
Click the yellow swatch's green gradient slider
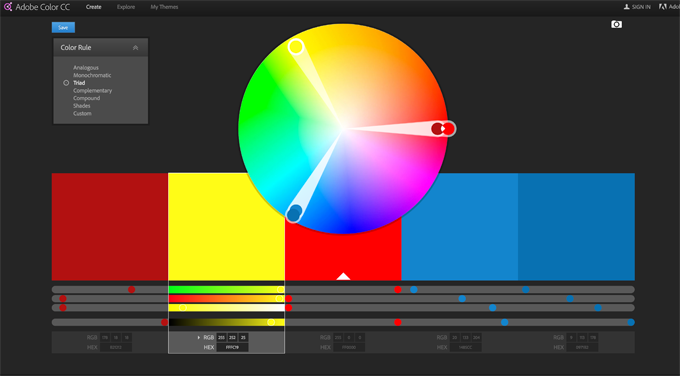[x=226, y=290]
